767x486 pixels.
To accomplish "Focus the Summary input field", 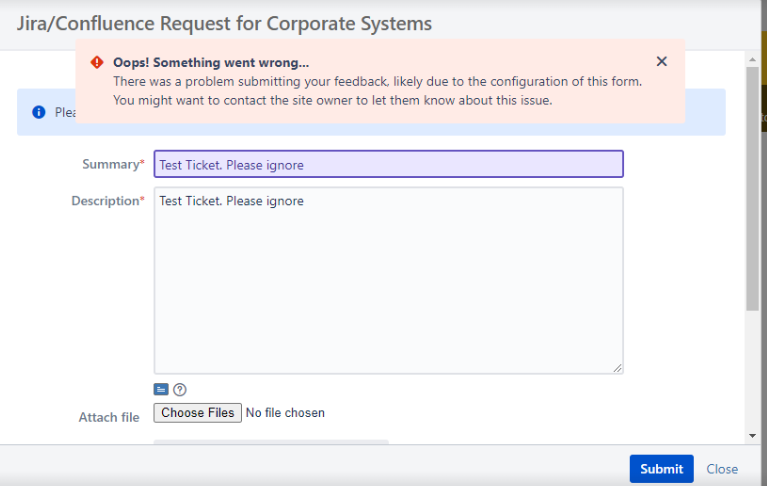I will 388,164.
